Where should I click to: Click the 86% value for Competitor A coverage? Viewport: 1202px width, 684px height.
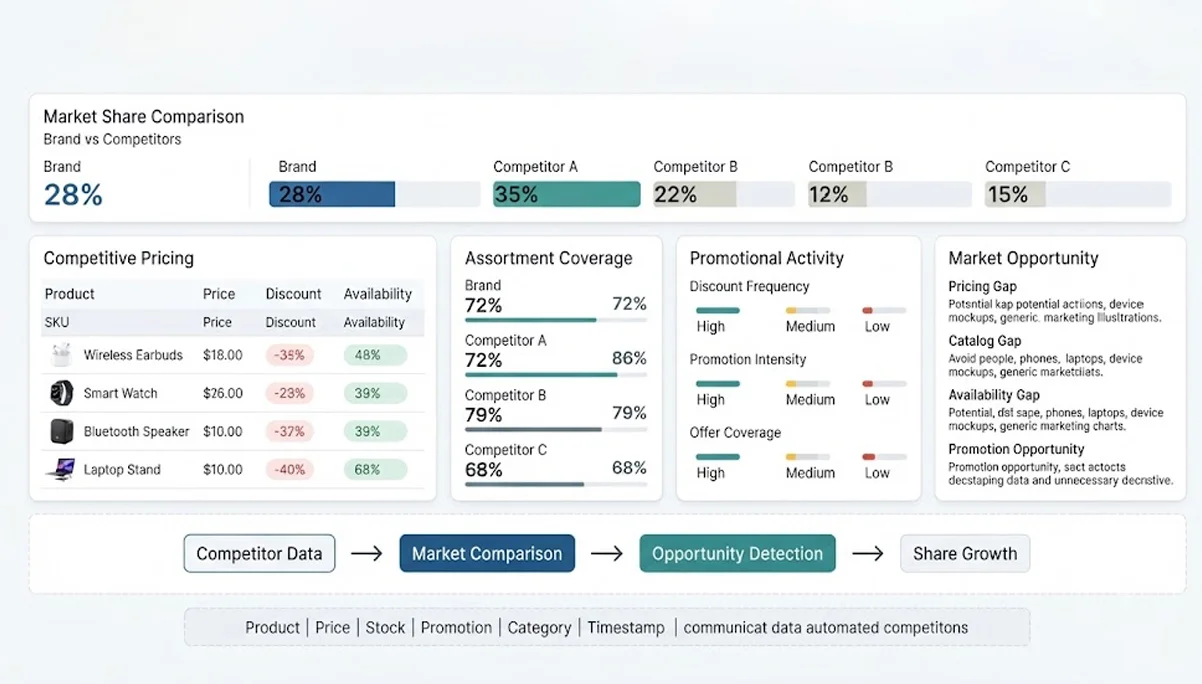click(629, 358)
